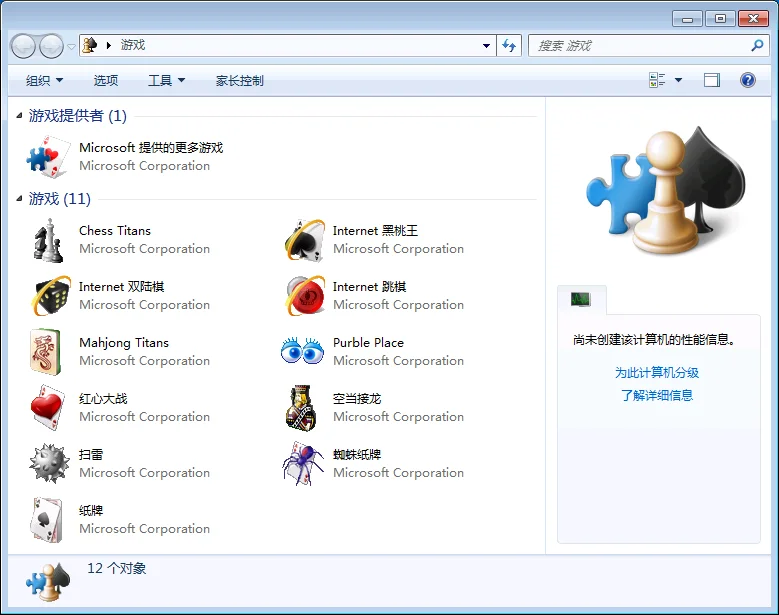This screenshot has width=779, height=615.
Task: Collapse the 游戏提供者 group
Action: tap(20, 116)
